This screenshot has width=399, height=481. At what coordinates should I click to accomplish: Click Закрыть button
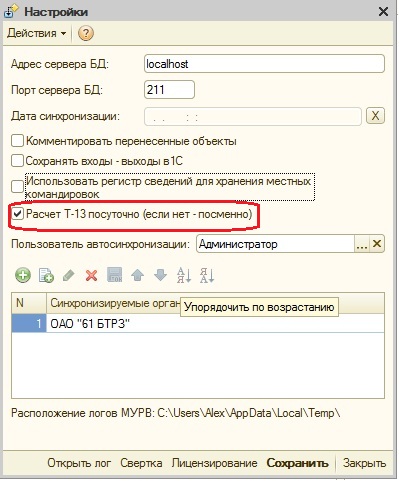(x=364, y=463)
